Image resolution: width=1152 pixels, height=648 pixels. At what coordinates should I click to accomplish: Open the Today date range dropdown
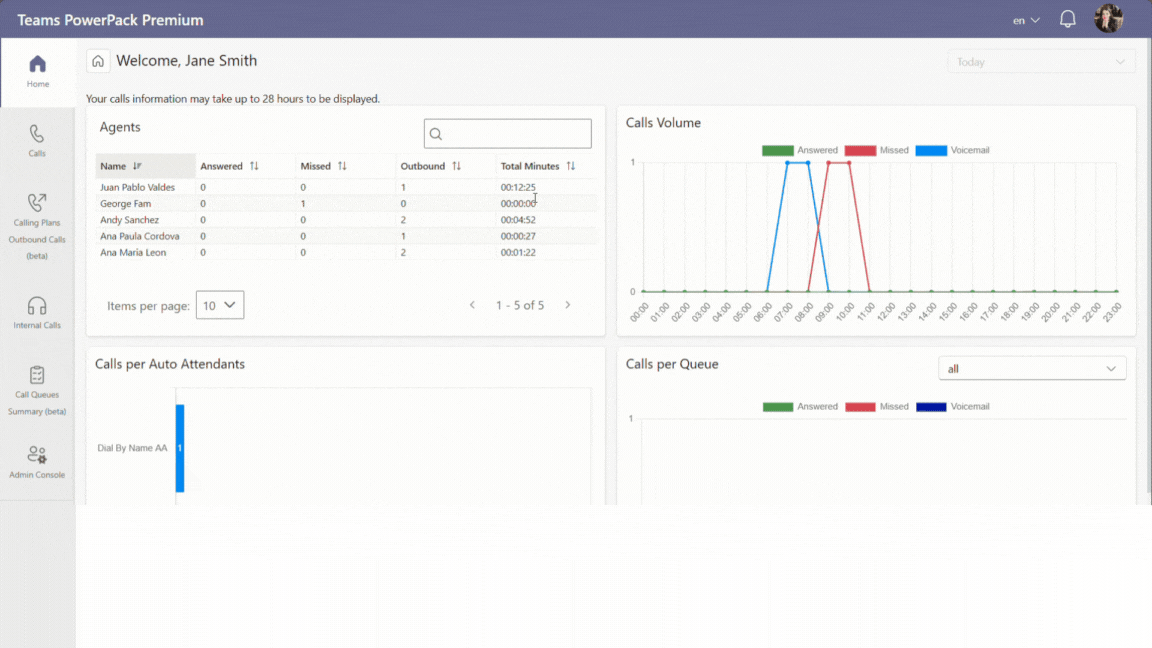pyautogui.click(x=1041, y=62)
